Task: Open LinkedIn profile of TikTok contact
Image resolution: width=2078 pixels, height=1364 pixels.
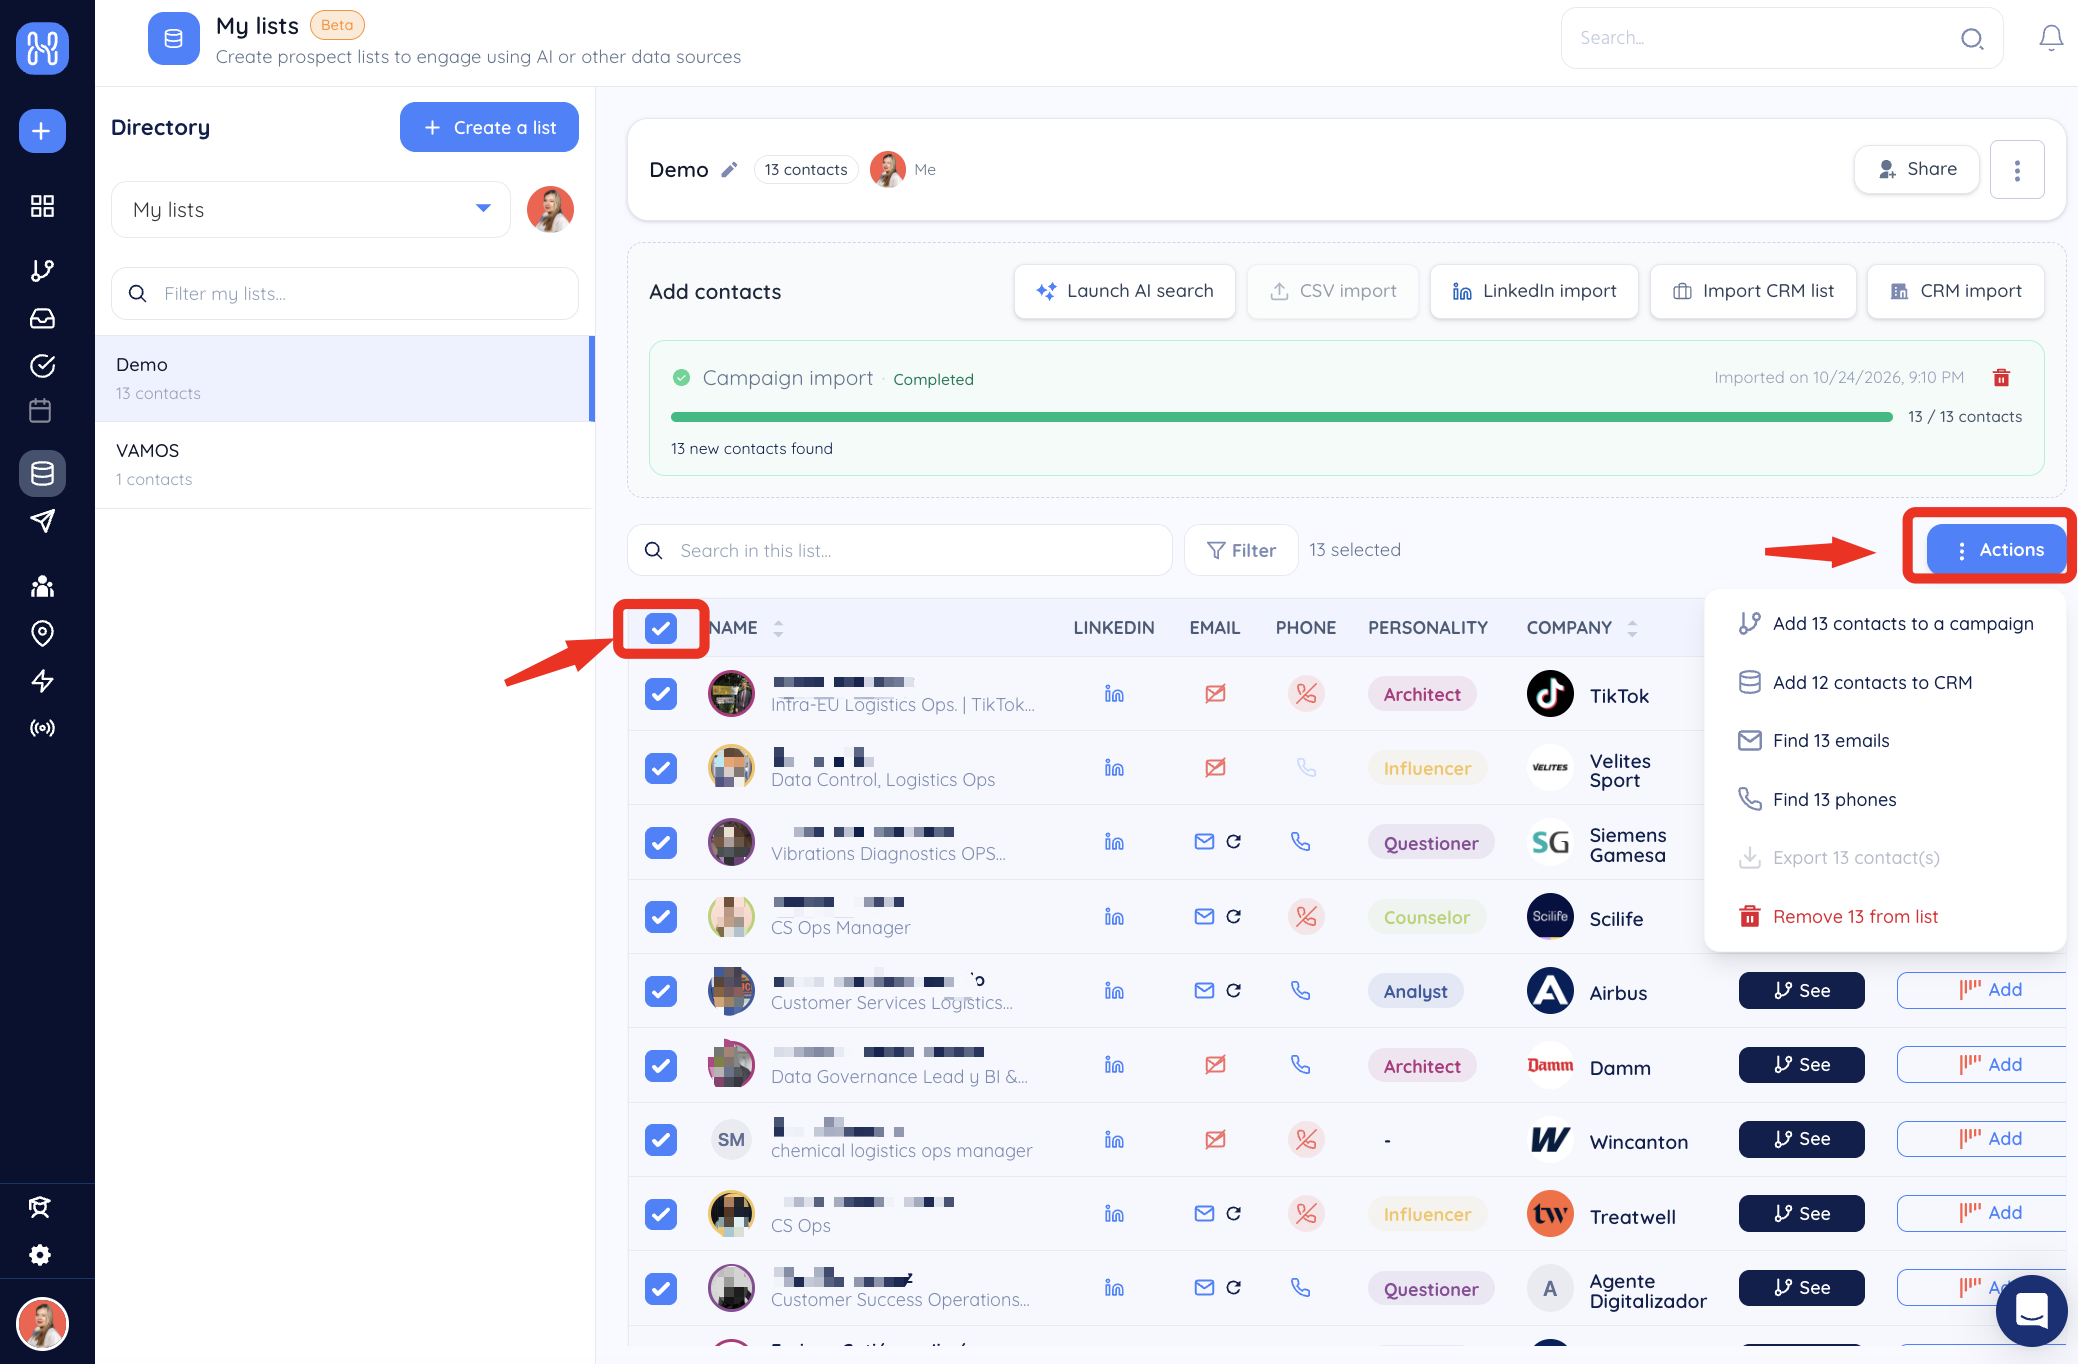Action: [1114, 693]
